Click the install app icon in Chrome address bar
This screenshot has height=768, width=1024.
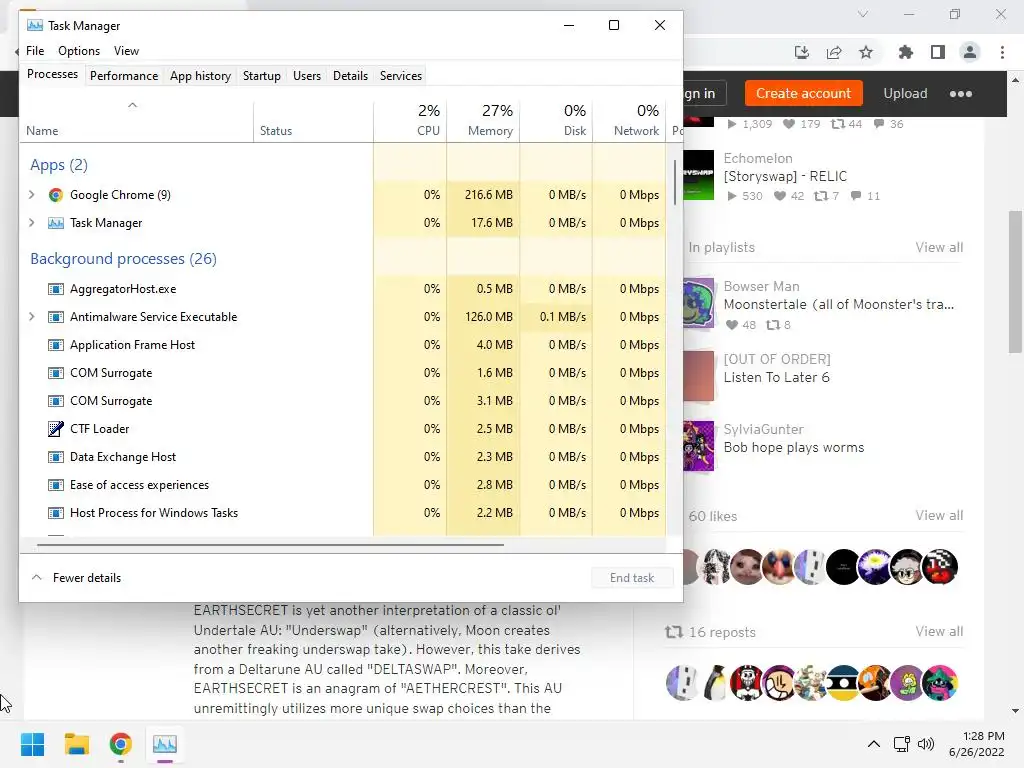(802, 52)
